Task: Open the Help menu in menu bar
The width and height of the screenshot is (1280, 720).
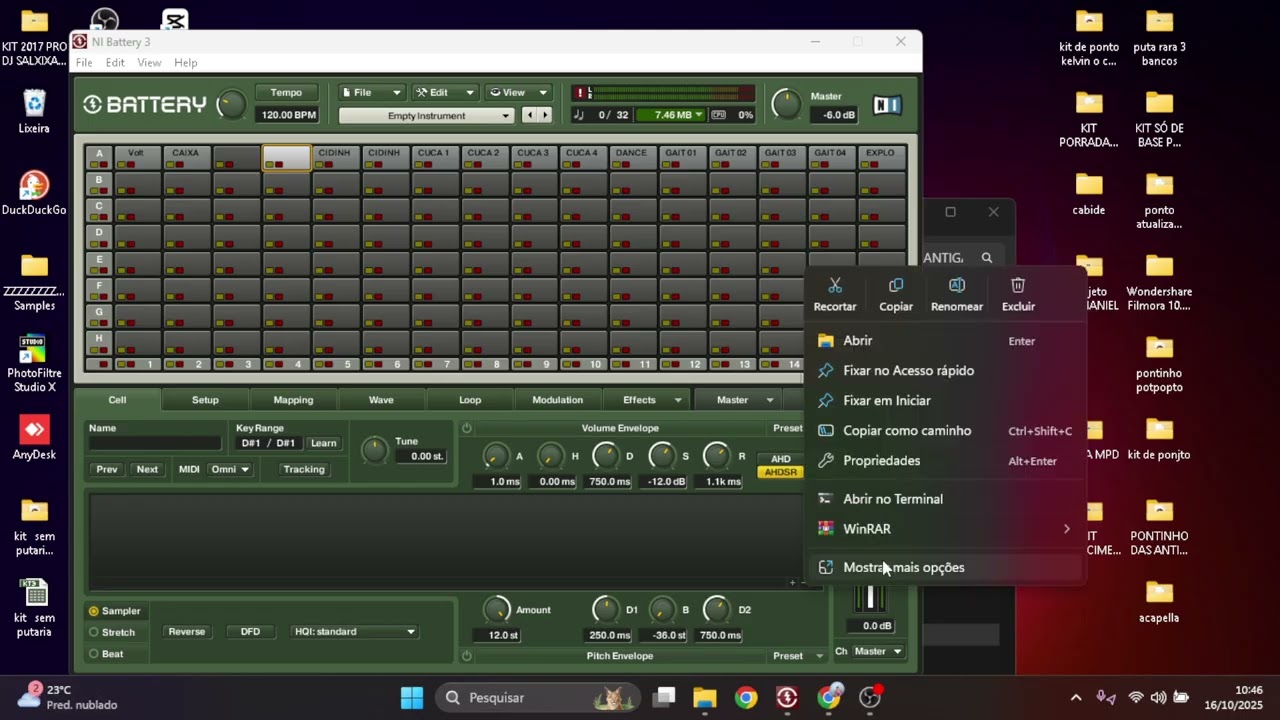Action: click(186, 63)
